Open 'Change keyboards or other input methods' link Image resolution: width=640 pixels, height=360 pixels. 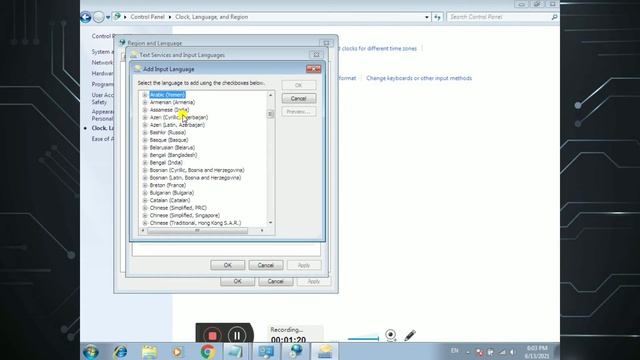419,78
